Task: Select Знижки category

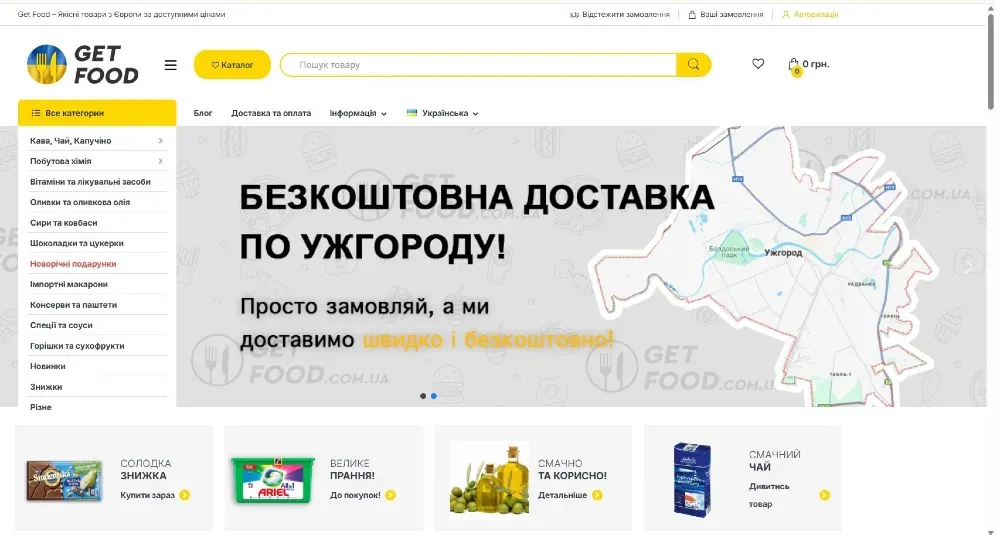Action: click(x=46, y=386)
